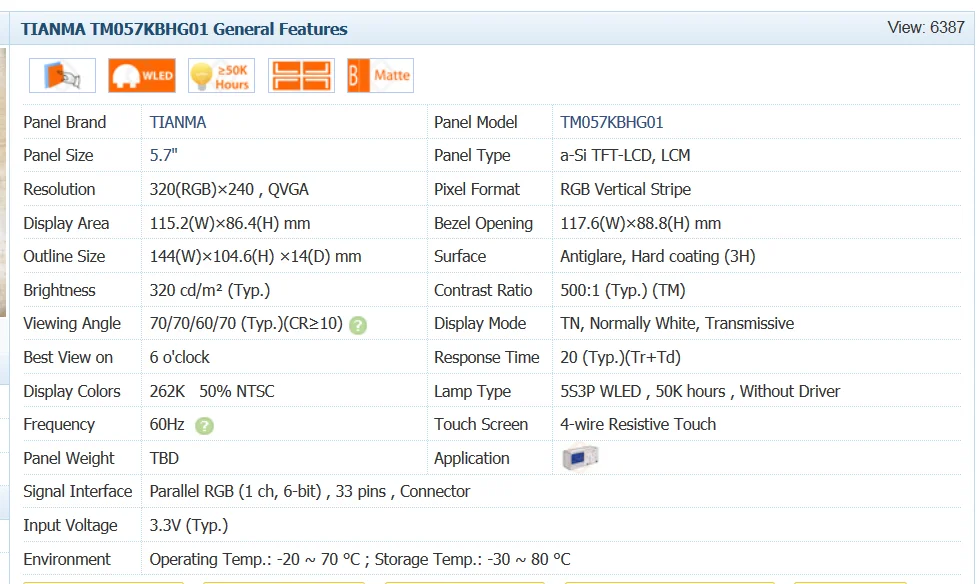Click the TN, Normally White, Transmissive value

(x=677, y=323)
